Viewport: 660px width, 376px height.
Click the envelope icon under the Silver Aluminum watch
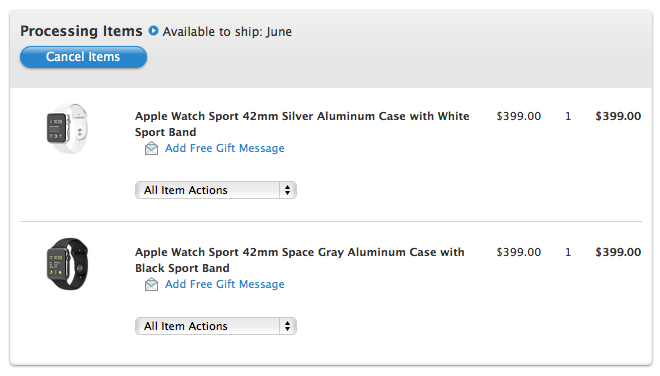click(x=151, y=149)
